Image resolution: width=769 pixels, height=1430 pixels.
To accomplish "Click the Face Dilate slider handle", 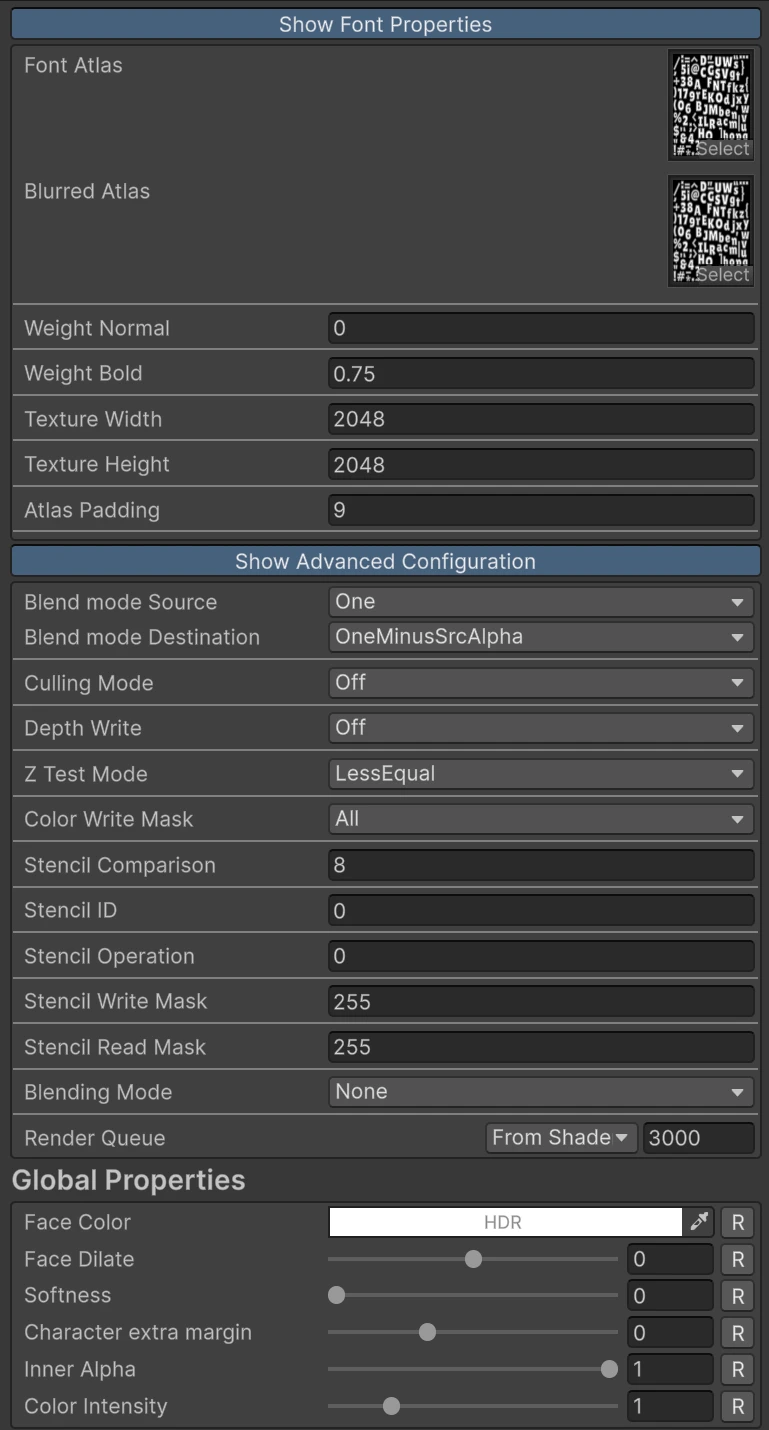I will pyautogui.click(x=473, y=1259).
